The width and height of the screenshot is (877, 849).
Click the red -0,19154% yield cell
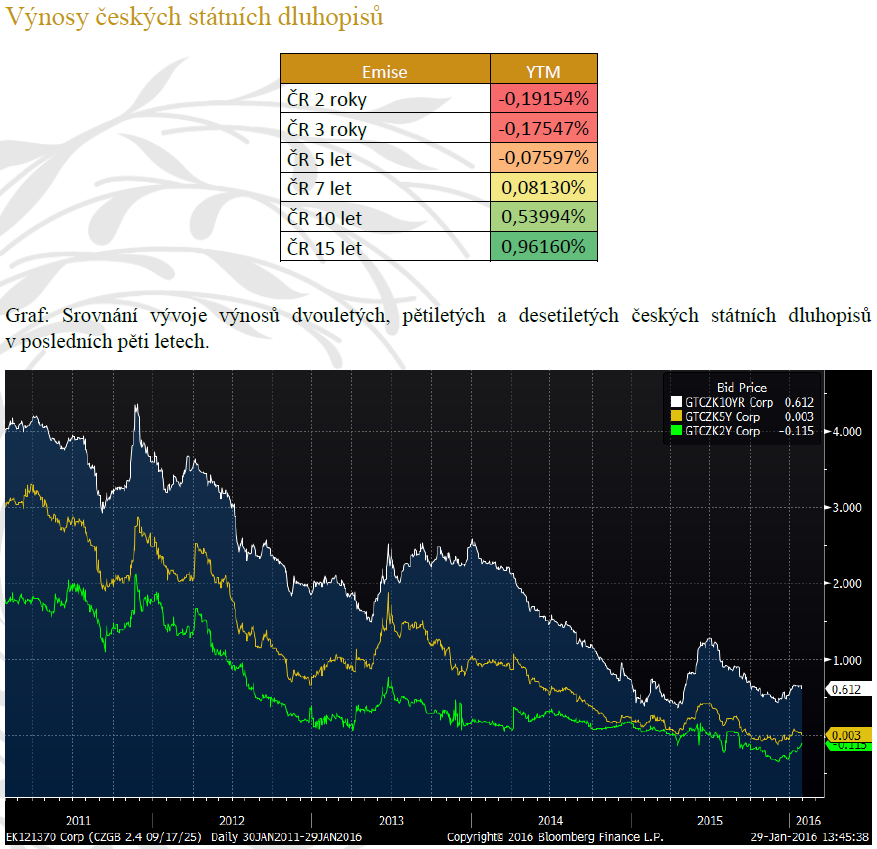[543, 99]
